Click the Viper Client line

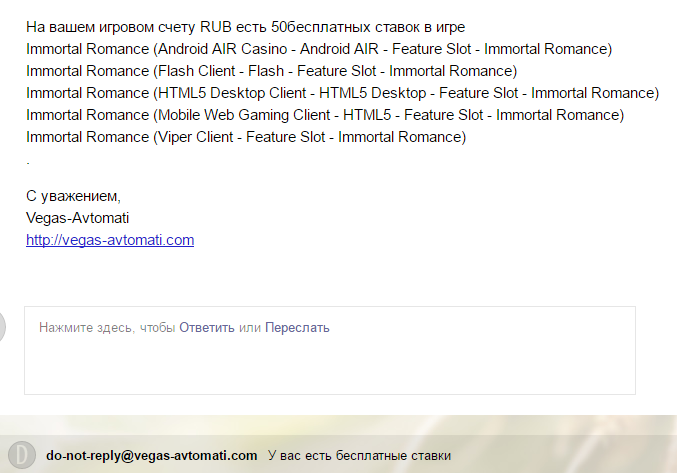coord(246,137)
